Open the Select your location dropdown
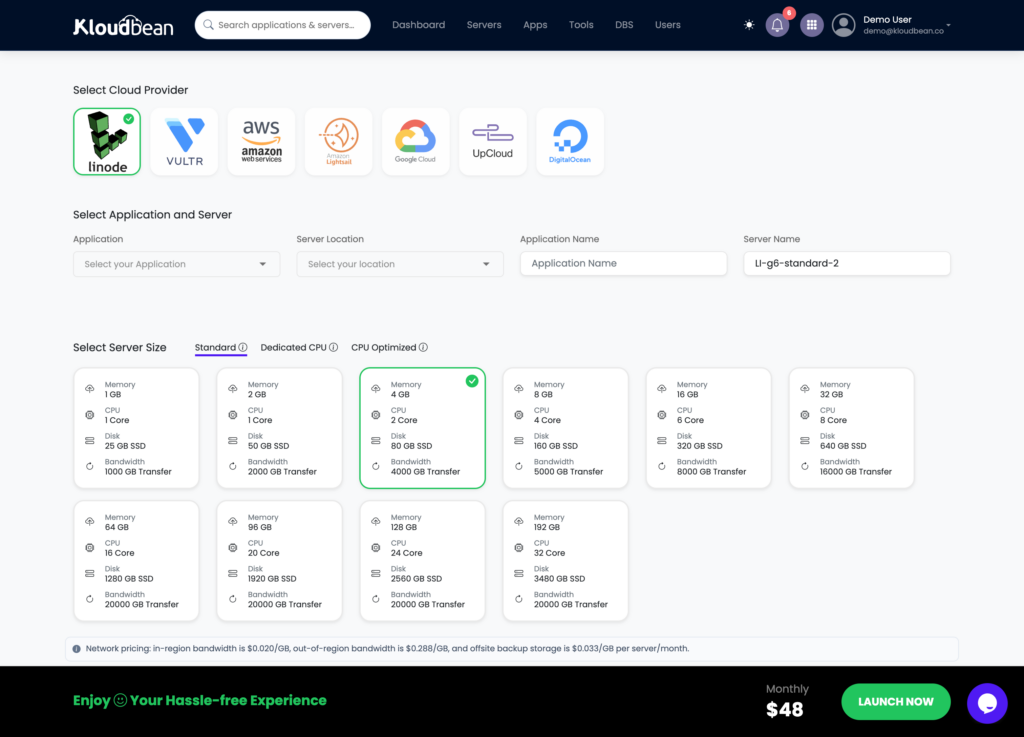This screenshot has height=737, width=1024. point(400,264)
